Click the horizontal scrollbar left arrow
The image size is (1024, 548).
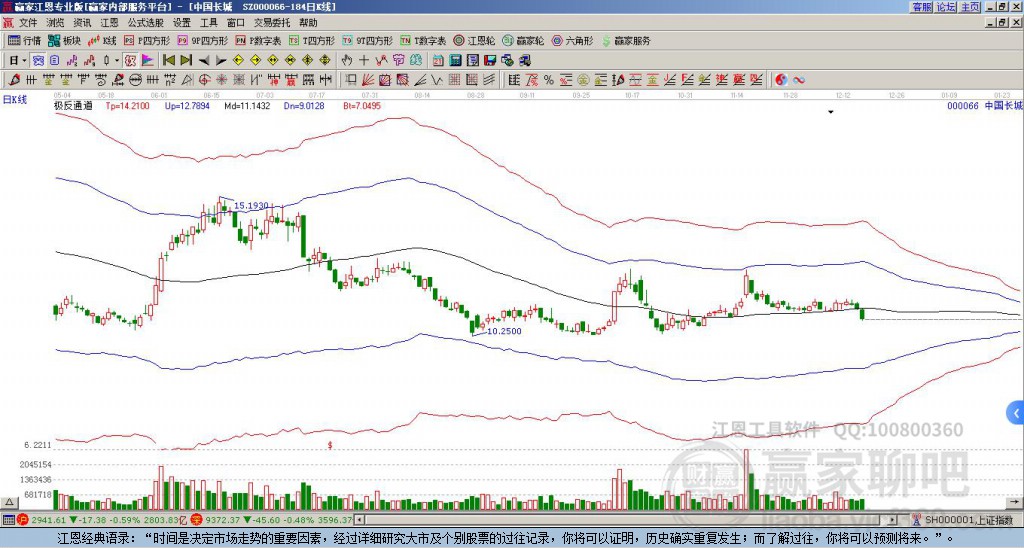tap(359, 520)
